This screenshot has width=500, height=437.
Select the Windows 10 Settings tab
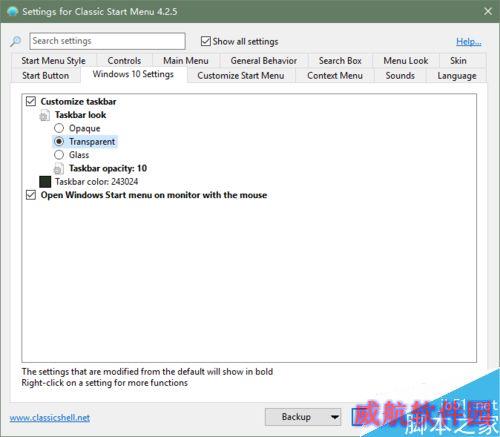[x=133, y=74]
